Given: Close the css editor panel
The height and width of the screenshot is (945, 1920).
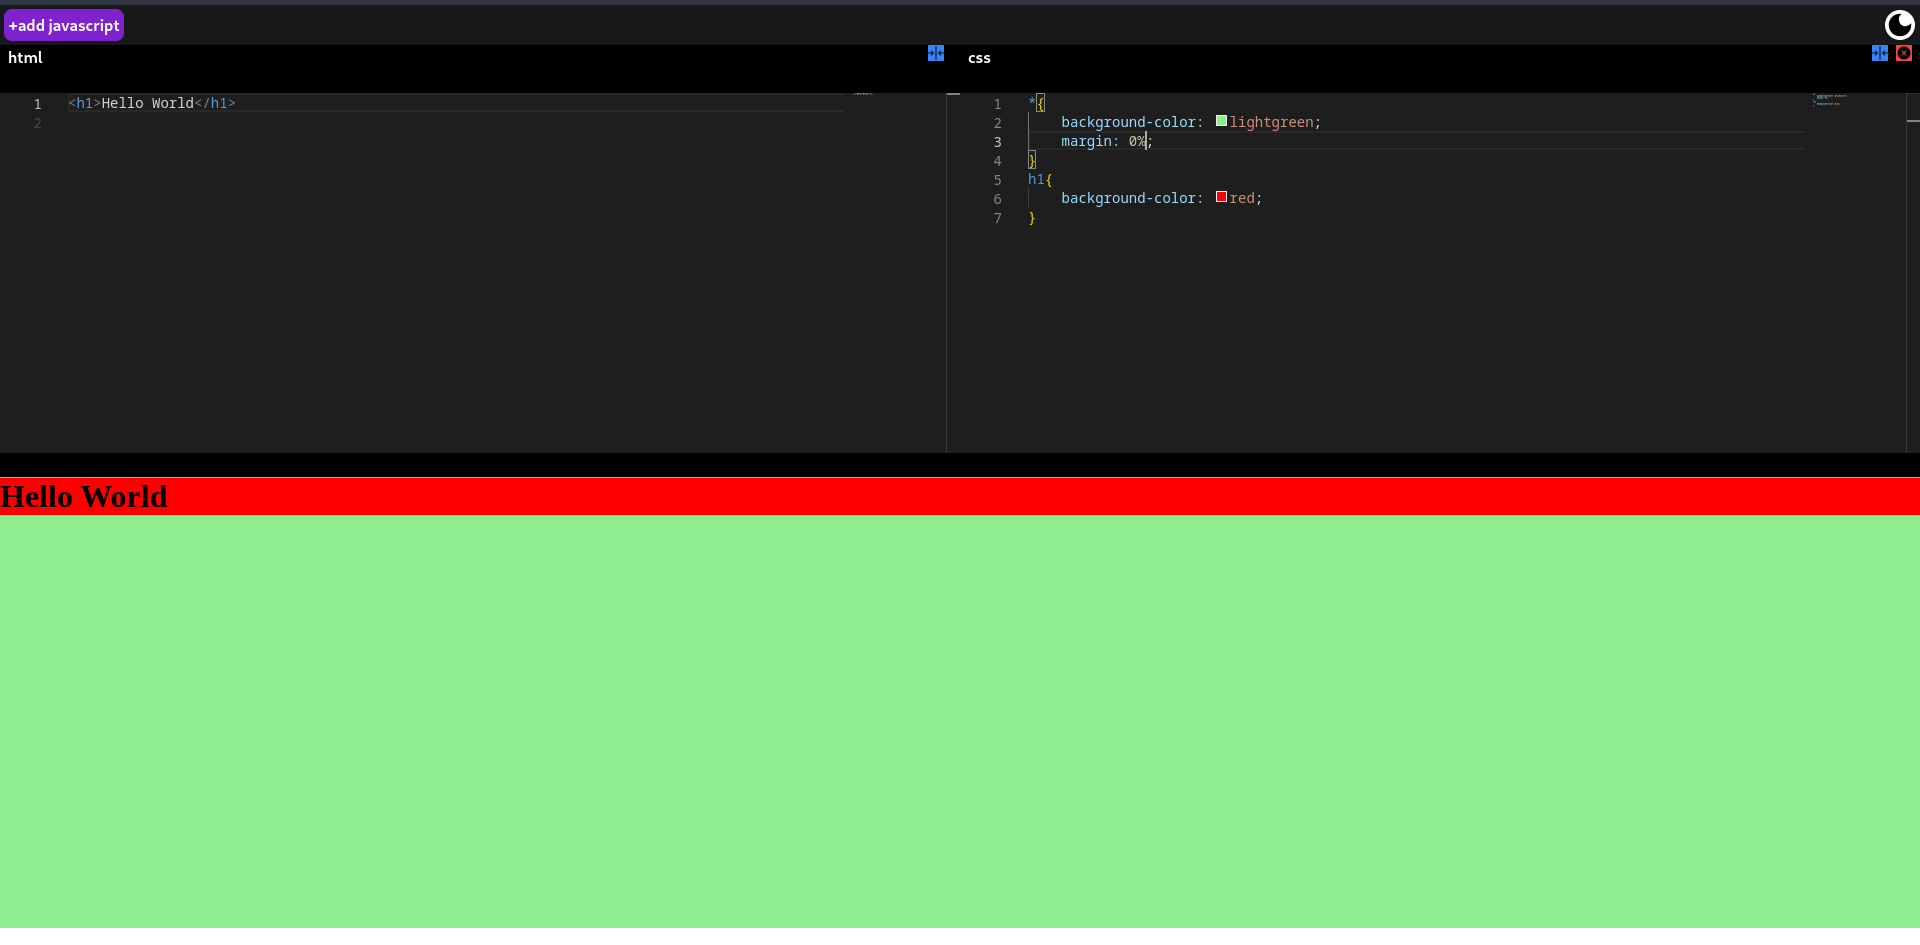Looking at the screenshot, I should 1904,53.
